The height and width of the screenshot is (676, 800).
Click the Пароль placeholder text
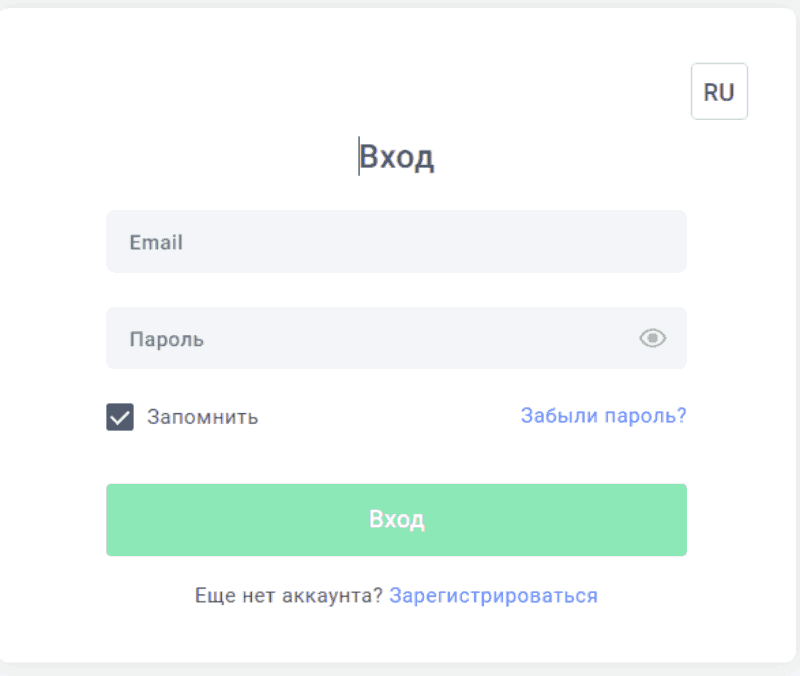(x=166, y=339)
